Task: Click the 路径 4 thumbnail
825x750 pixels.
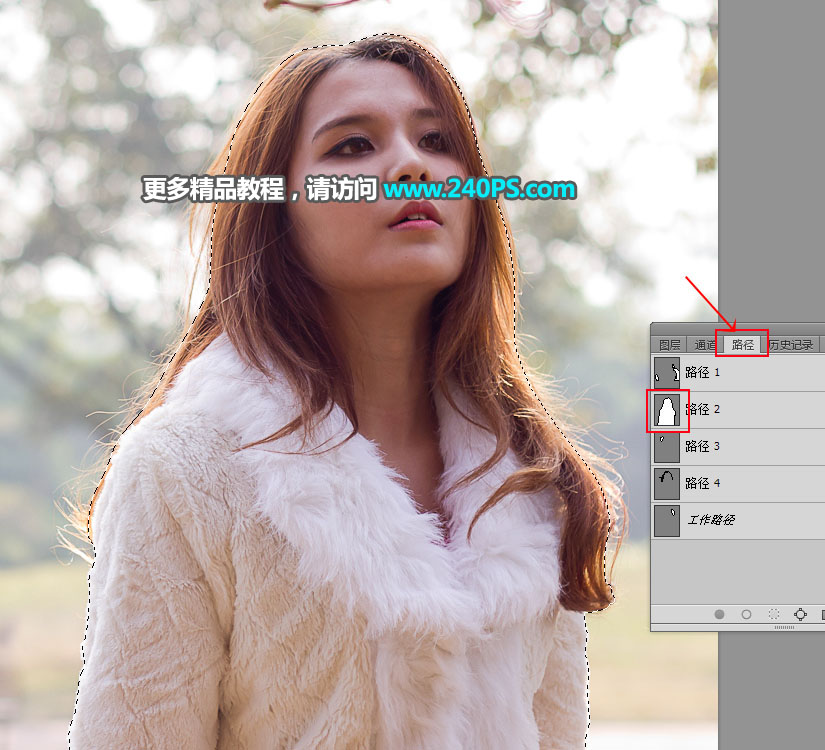Action: point(667,484)
